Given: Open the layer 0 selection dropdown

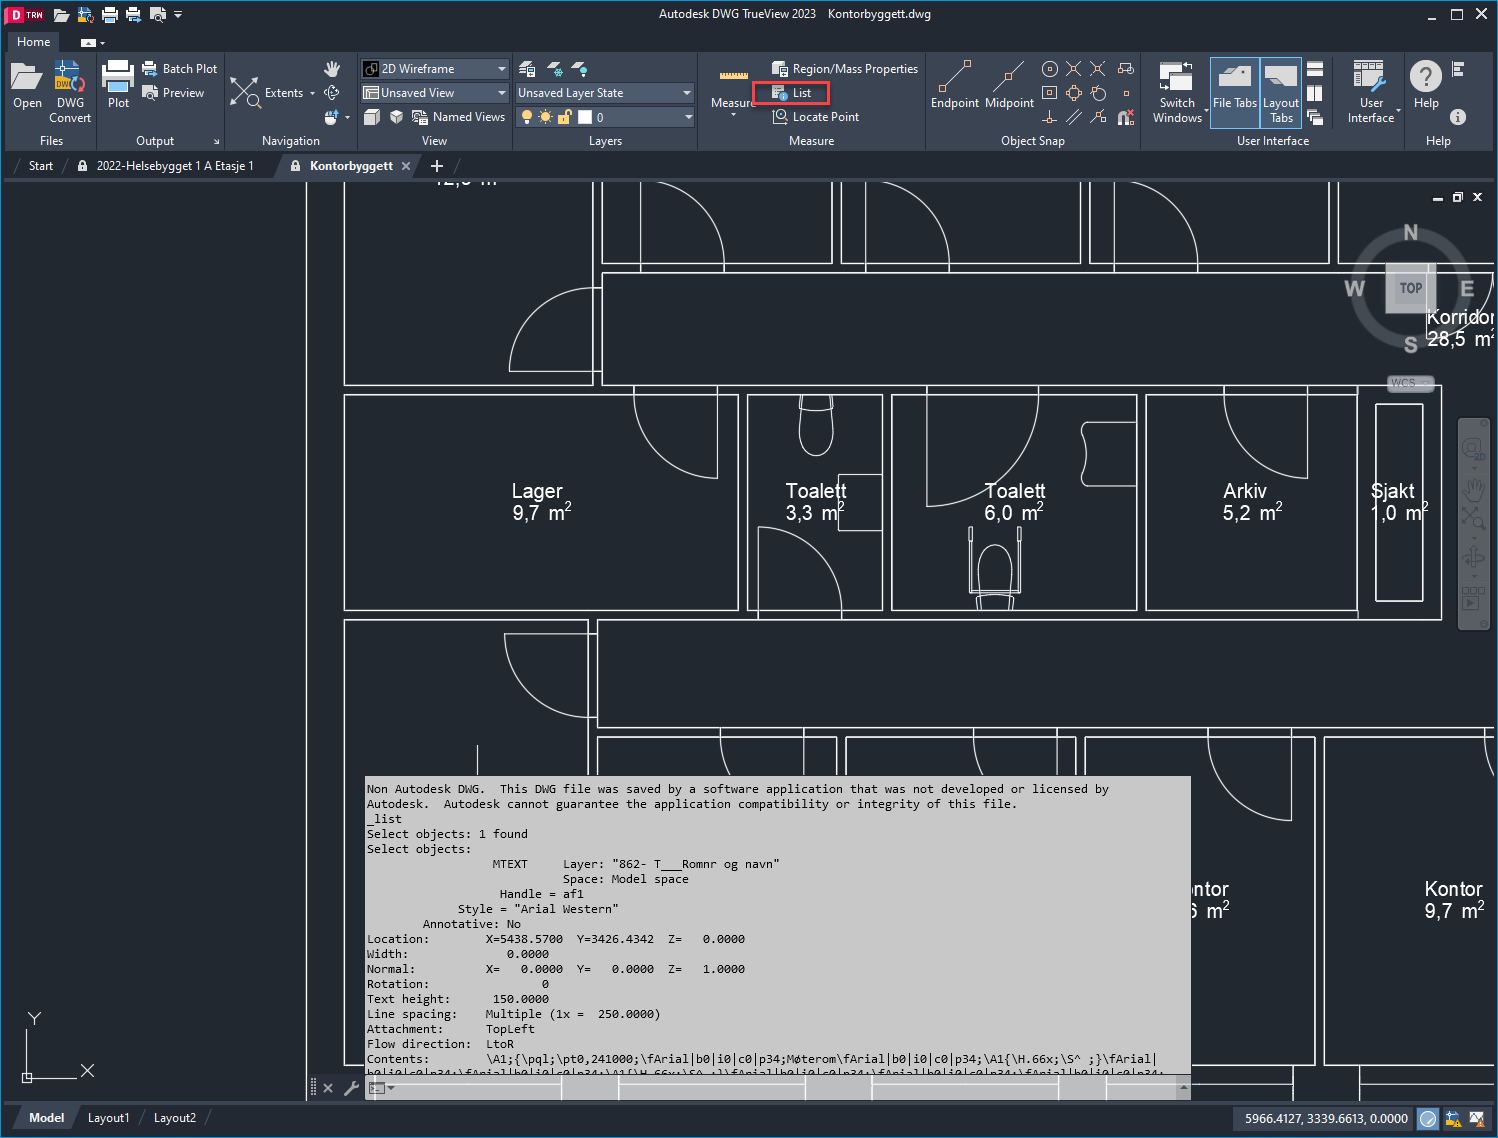Looking at the screenshot, I should click(686, 116).
